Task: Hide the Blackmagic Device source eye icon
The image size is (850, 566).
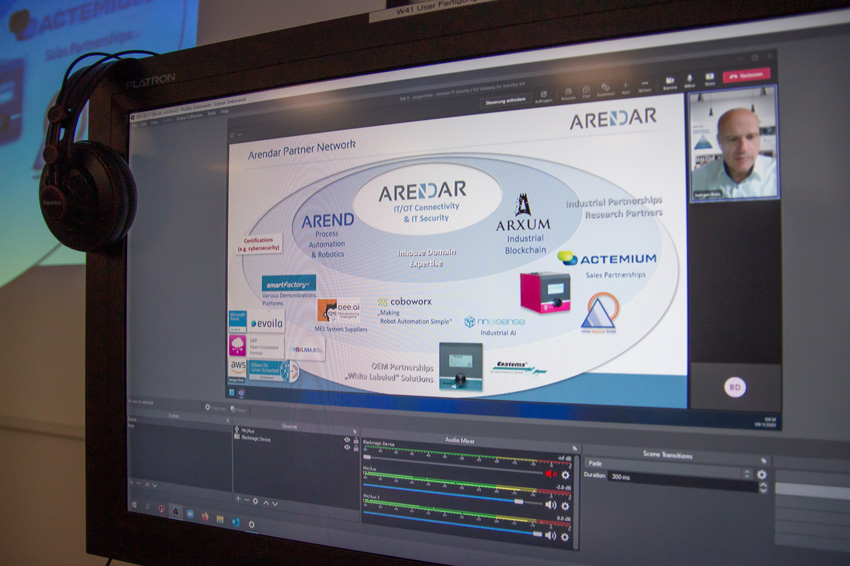Action: (347, 447)
